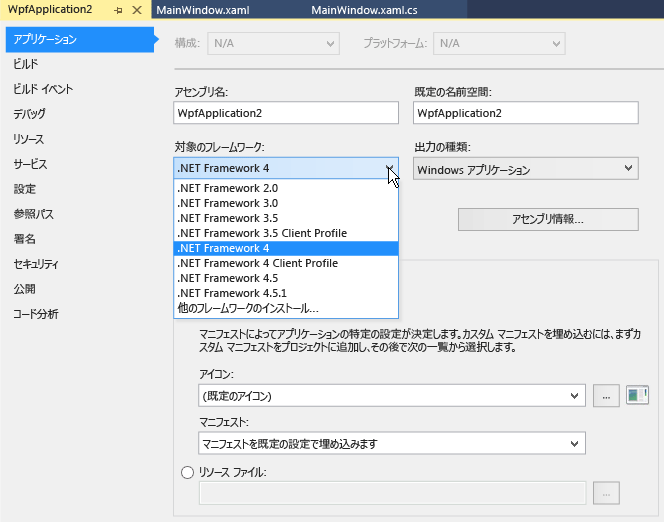Open the 構成 N/A dropdown
Screen dimensions: 664x522
coord(274,43)
